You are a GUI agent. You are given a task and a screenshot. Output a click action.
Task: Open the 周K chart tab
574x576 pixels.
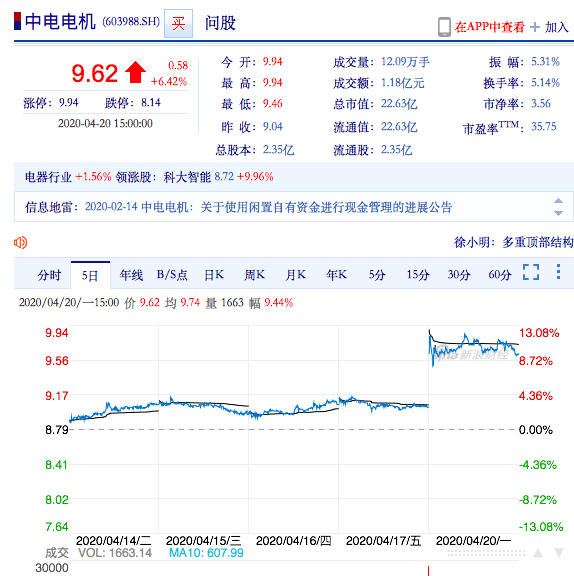pos(254,275)
